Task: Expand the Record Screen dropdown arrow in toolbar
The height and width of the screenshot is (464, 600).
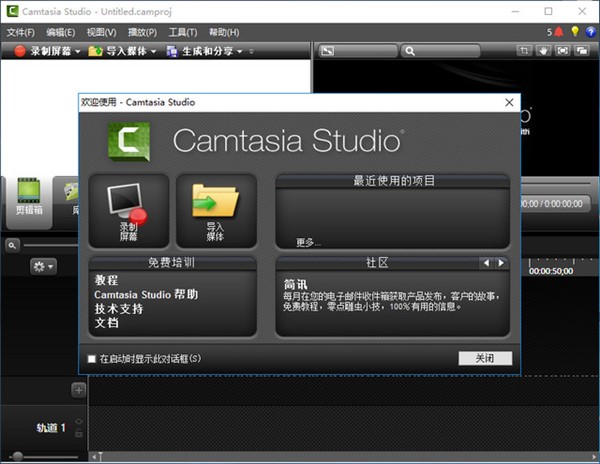Action: coord(78,51)
